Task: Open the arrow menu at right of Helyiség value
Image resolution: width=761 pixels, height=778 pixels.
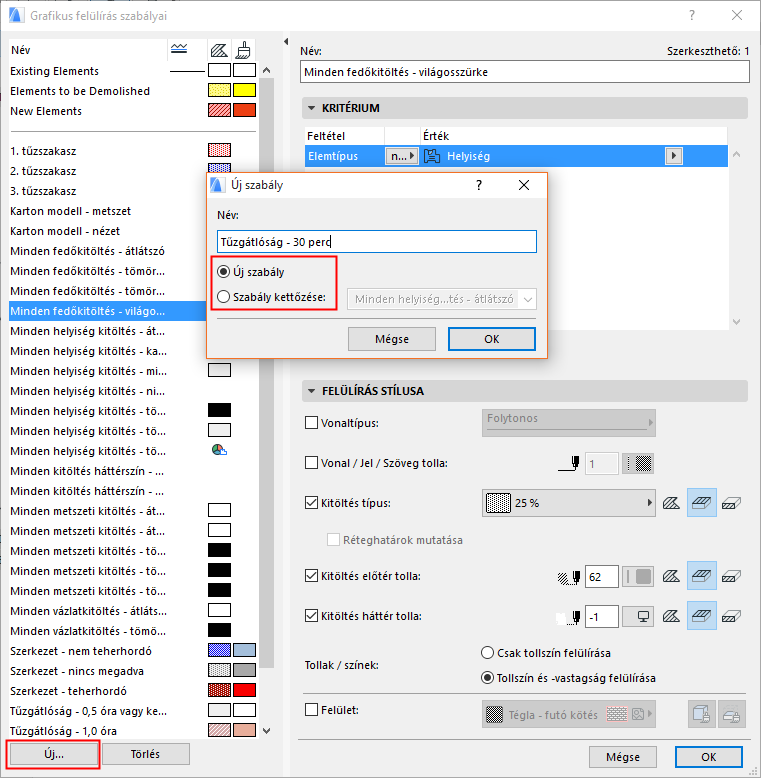Action: pos(673,156)
